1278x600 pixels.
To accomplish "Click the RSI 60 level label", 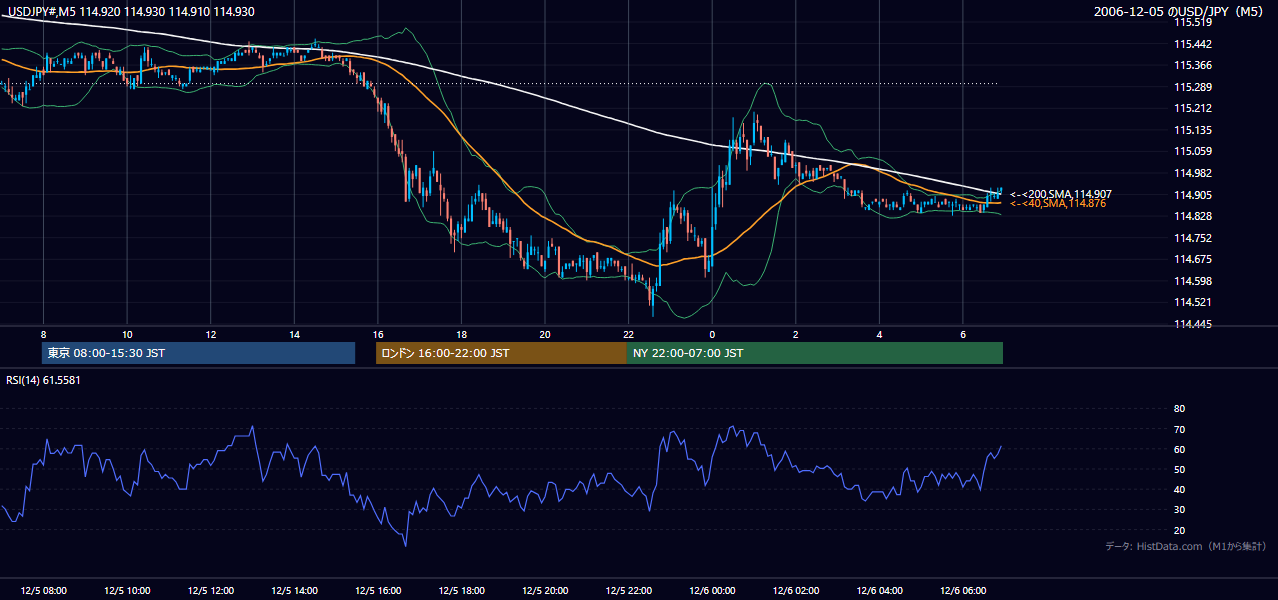I will tap(1179, 449).
